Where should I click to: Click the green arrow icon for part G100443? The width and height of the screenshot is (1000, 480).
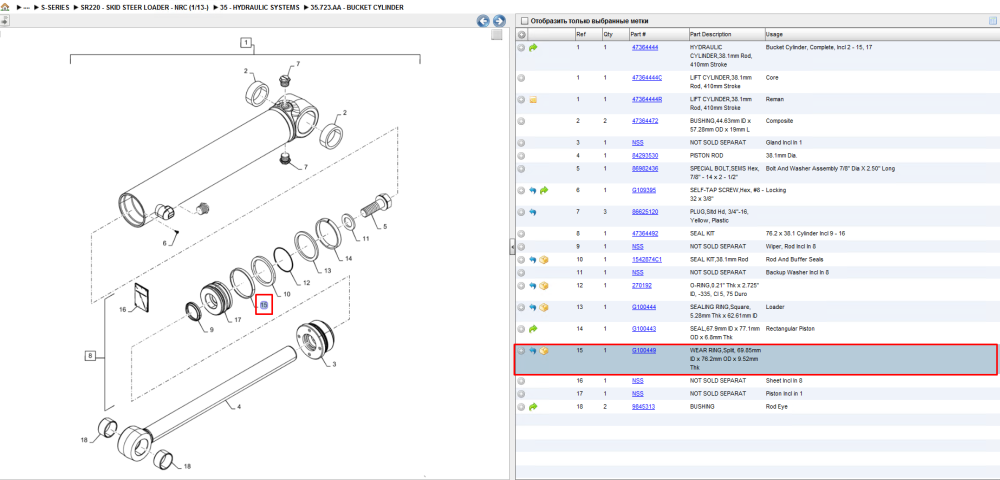533,329
